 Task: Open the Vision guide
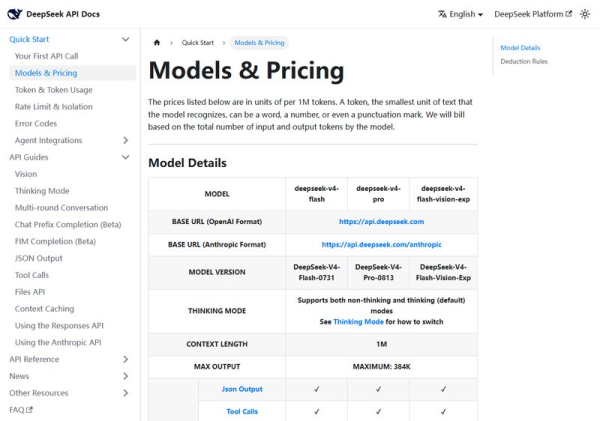click(x=26, y=174)
